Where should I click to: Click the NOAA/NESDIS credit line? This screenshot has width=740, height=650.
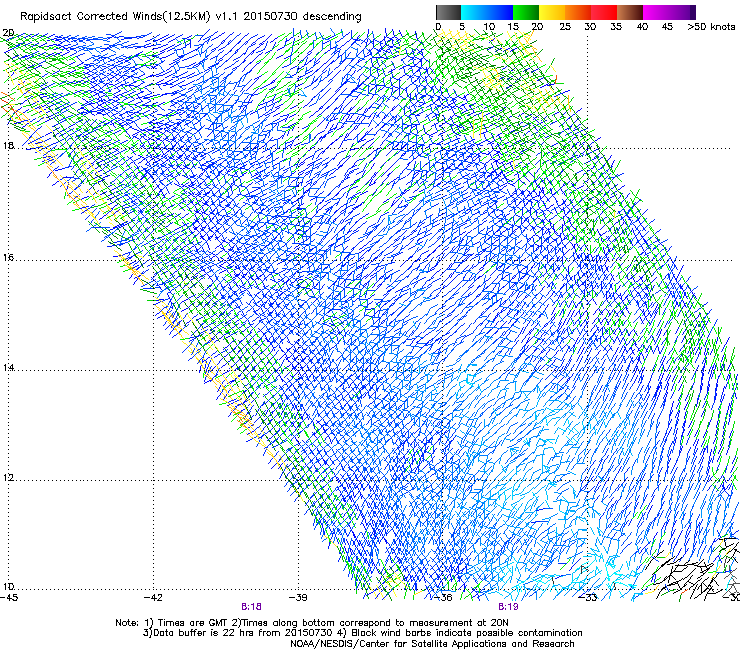(x=432, y=644)
